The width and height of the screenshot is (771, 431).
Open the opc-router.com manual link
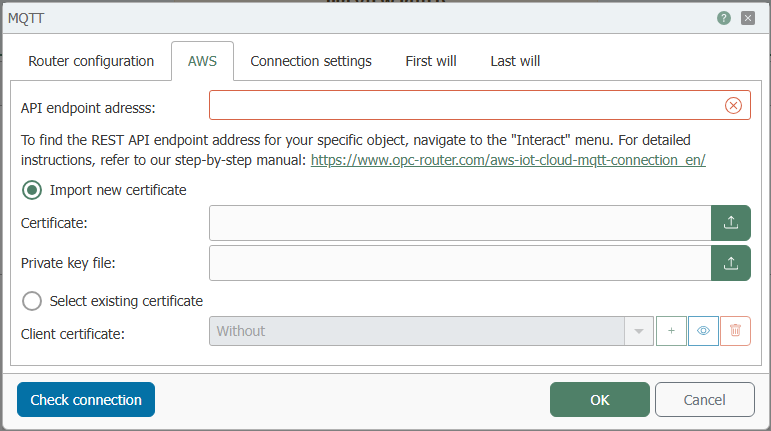(508, 160)
